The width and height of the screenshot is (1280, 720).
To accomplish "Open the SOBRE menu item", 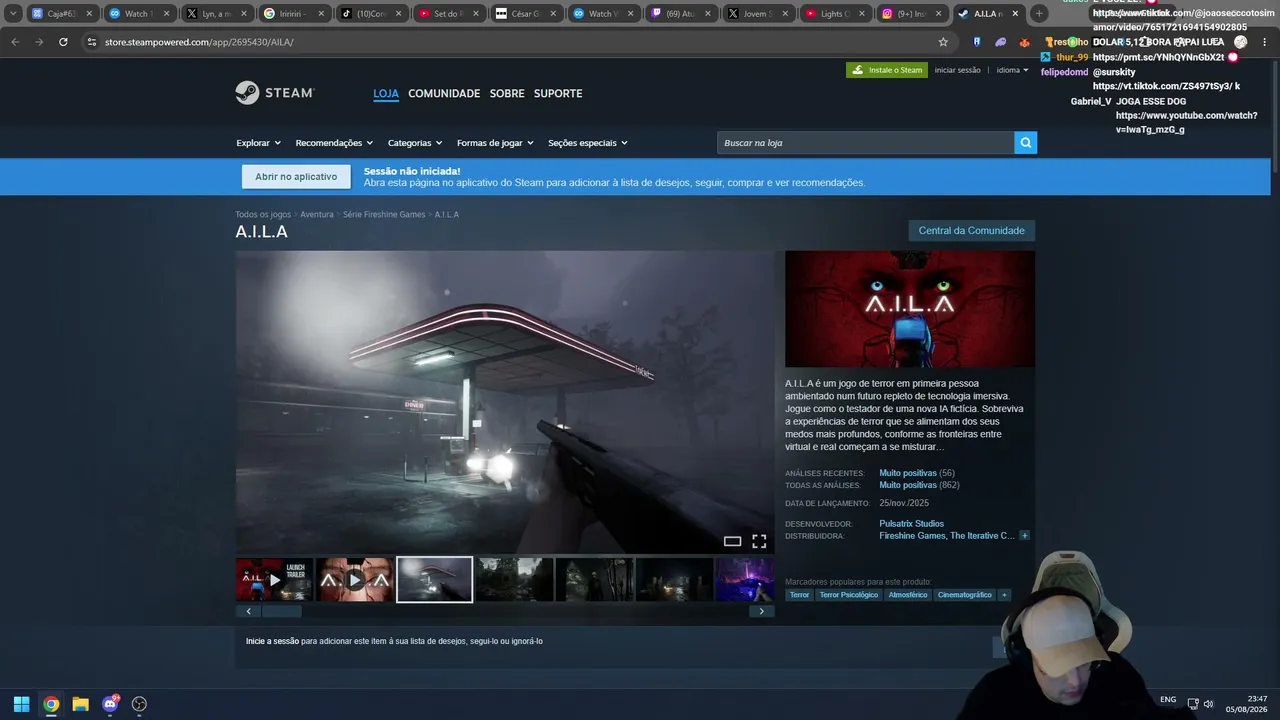I will [507, 93].
